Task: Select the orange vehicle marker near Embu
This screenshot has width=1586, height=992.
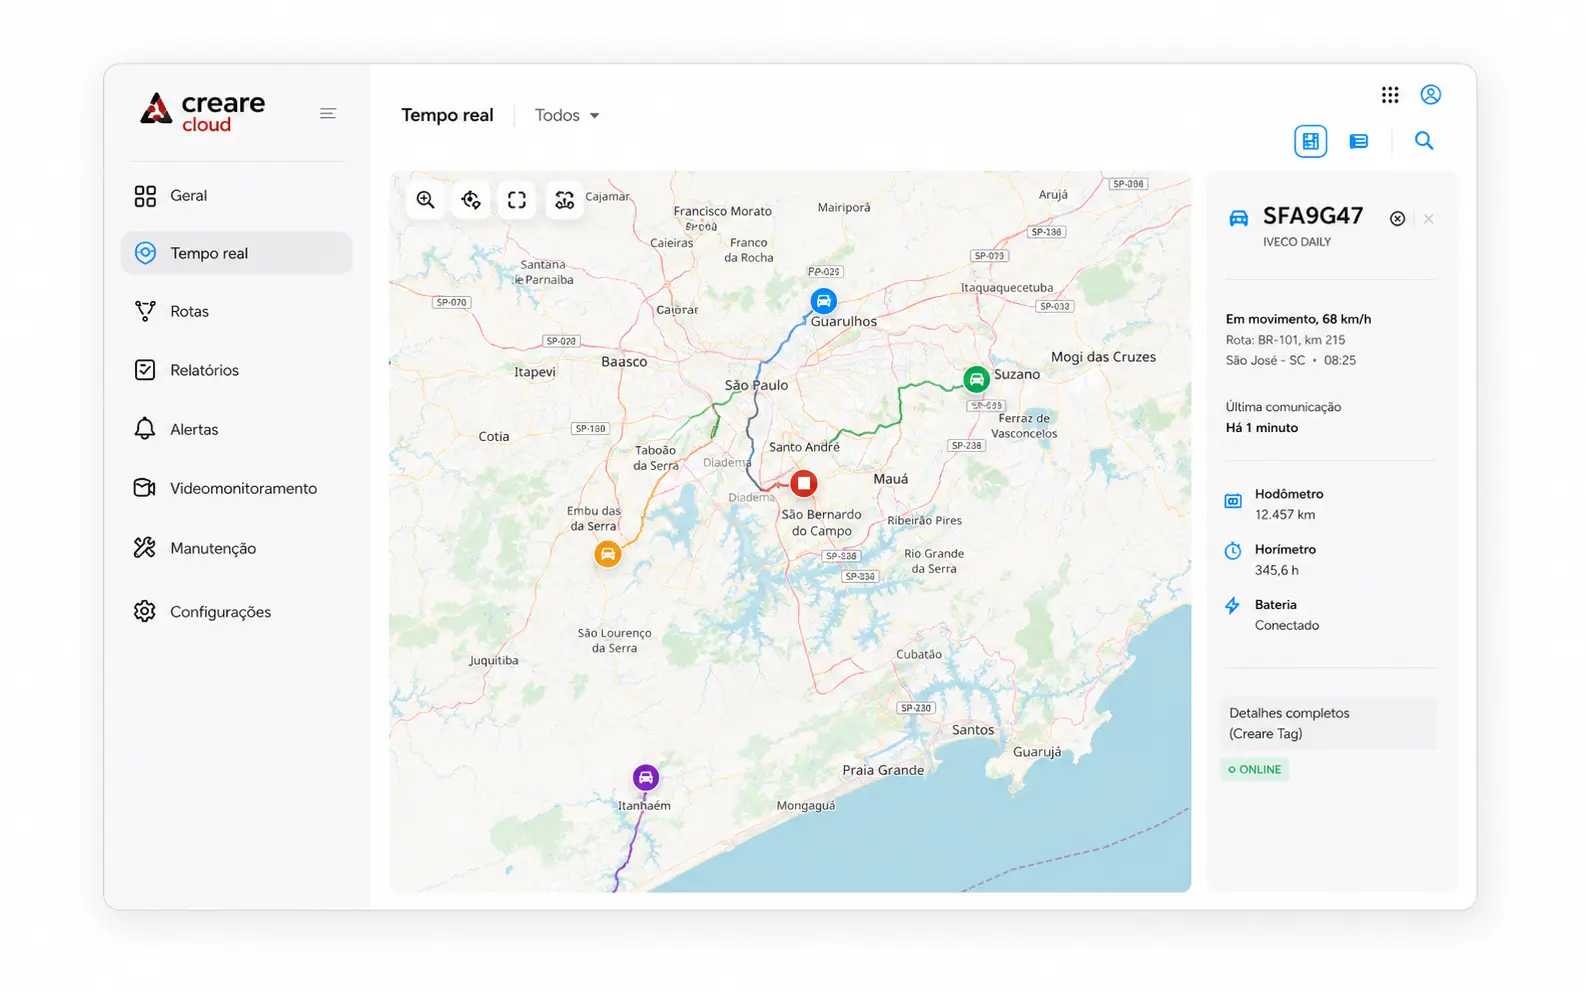Action: 607,554
